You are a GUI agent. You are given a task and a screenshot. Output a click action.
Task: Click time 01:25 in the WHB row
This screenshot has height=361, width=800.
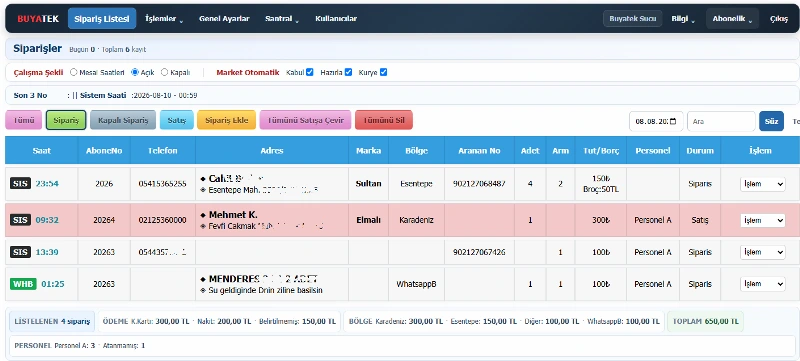tap(53, 283)
